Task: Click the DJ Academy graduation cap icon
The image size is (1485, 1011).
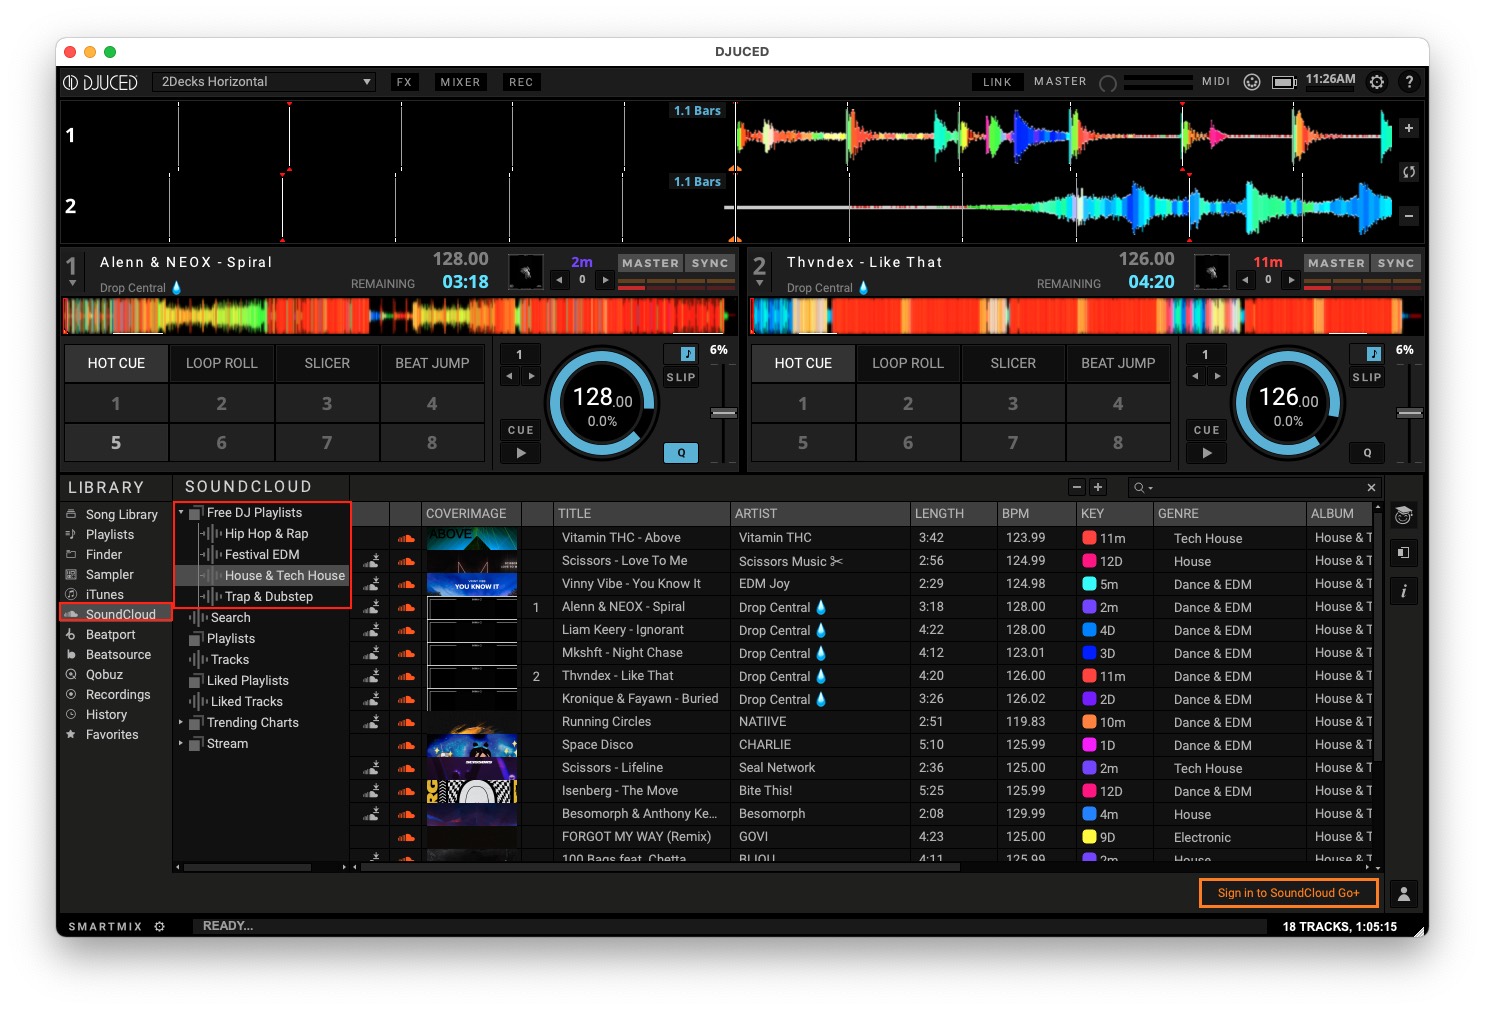Action: (x=1403, y=515)
